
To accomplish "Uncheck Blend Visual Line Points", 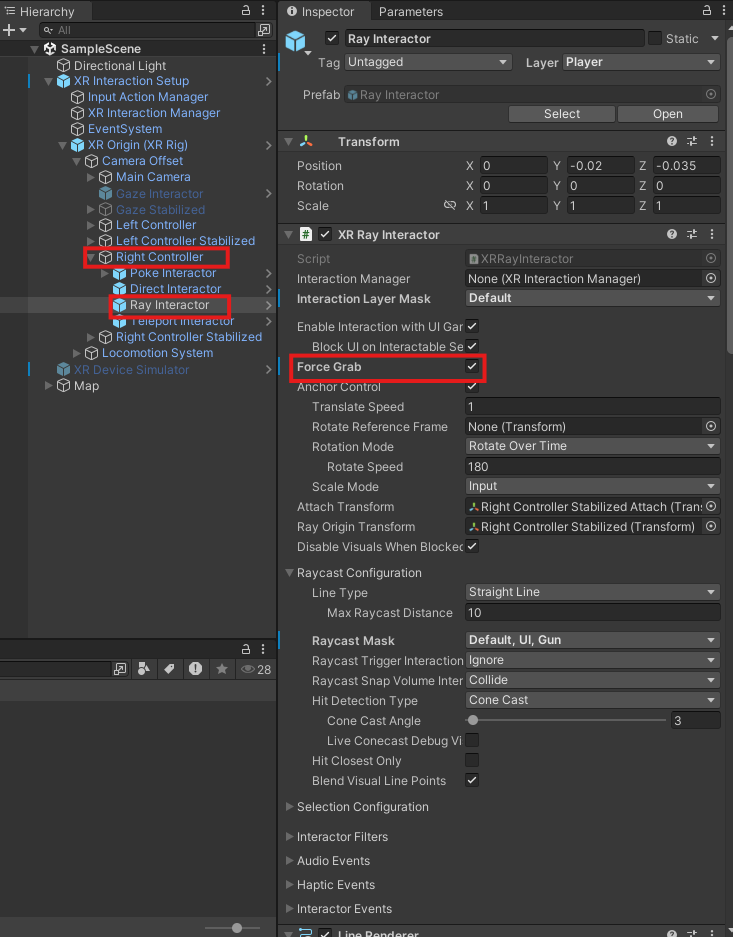I will 472,780.
